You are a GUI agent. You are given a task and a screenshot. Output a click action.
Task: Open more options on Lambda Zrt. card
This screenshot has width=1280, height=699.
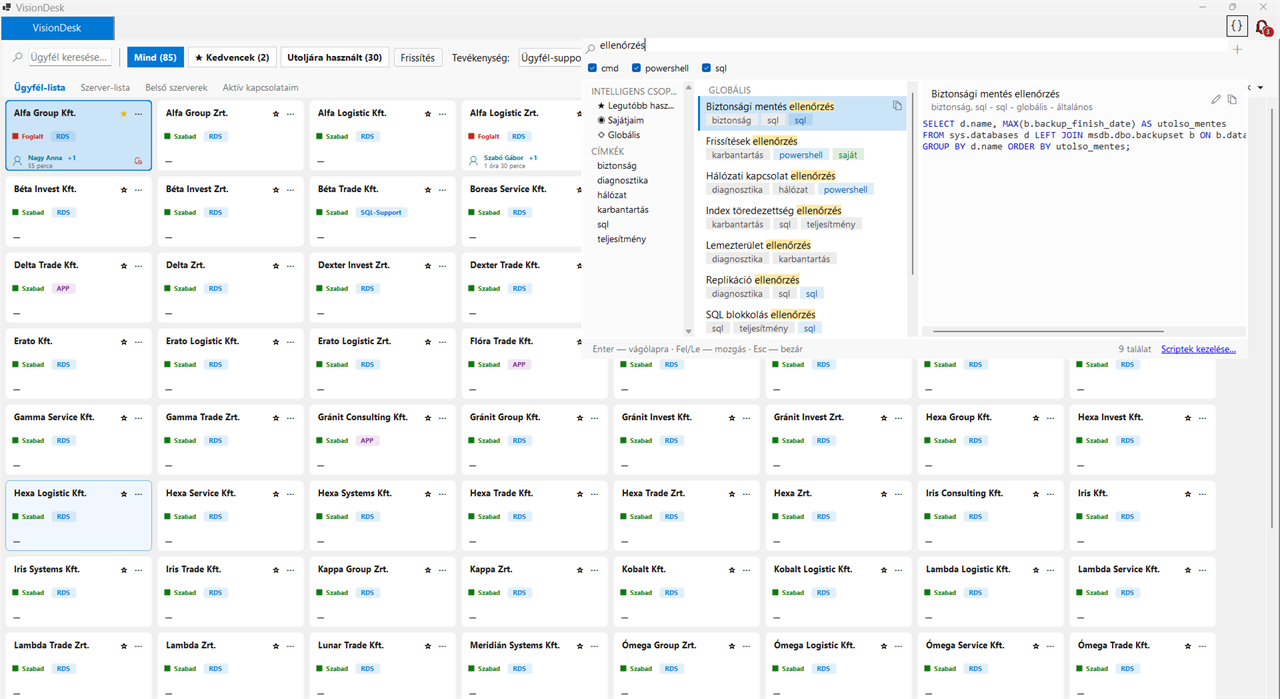click(x=291, y=646)
